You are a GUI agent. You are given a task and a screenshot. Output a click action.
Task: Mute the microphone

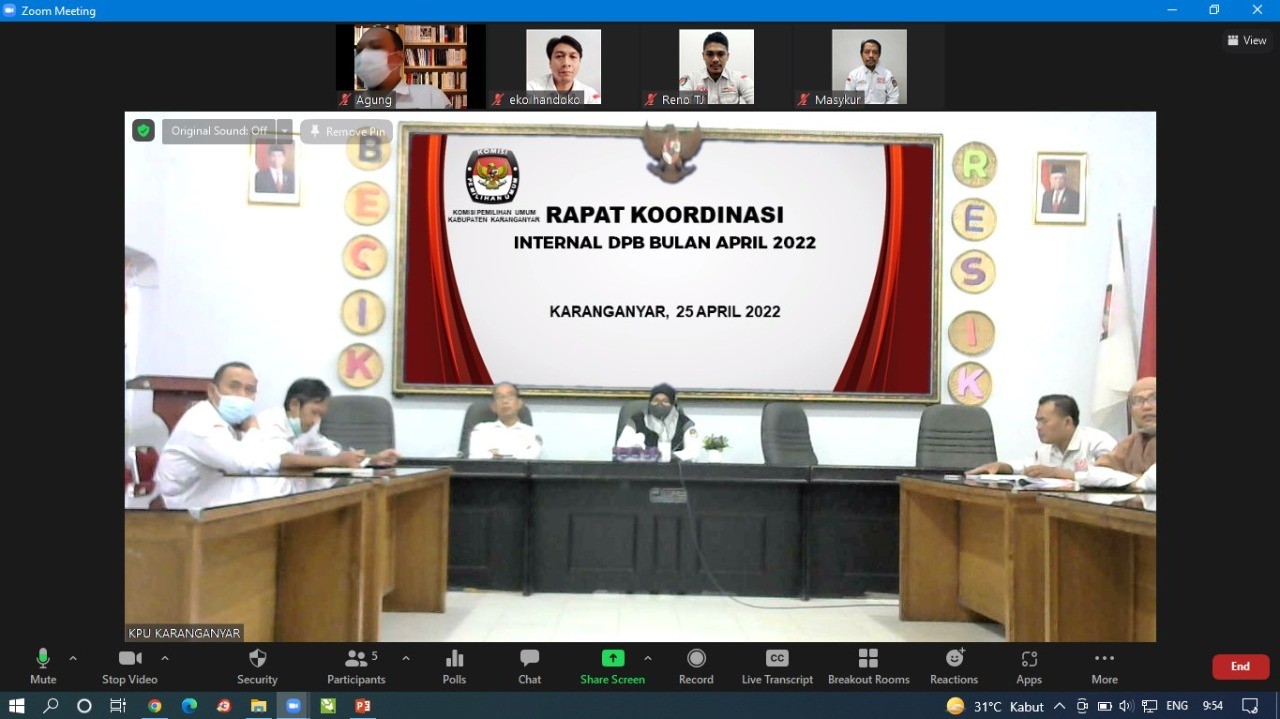pyautogui.click(x=43, y=665)
